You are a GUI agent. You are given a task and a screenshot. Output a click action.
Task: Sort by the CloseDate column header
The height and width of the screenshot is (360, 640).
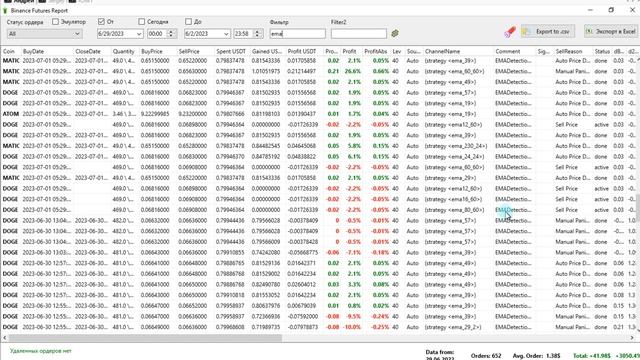pyautogui.click(x=88, y=51)
